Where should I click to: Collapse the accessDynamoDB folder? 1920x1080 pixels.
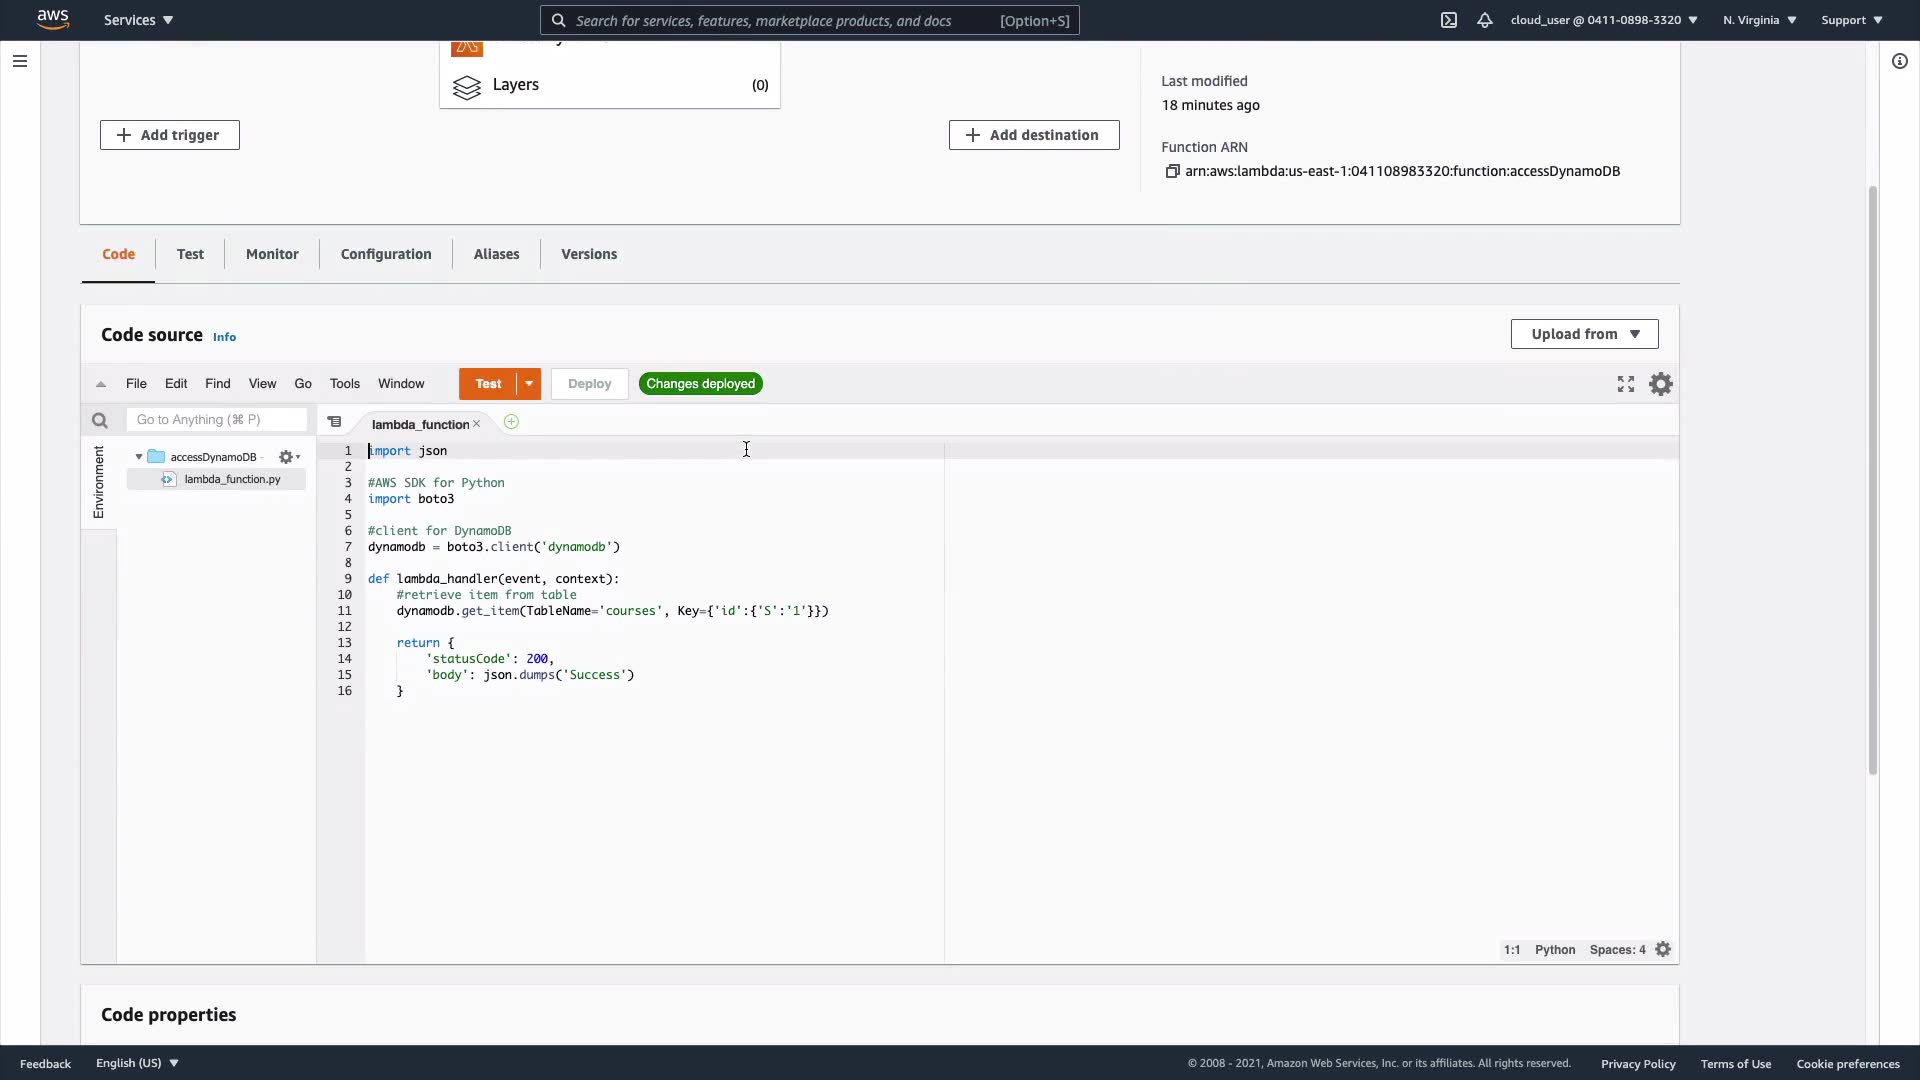[139, 457]
